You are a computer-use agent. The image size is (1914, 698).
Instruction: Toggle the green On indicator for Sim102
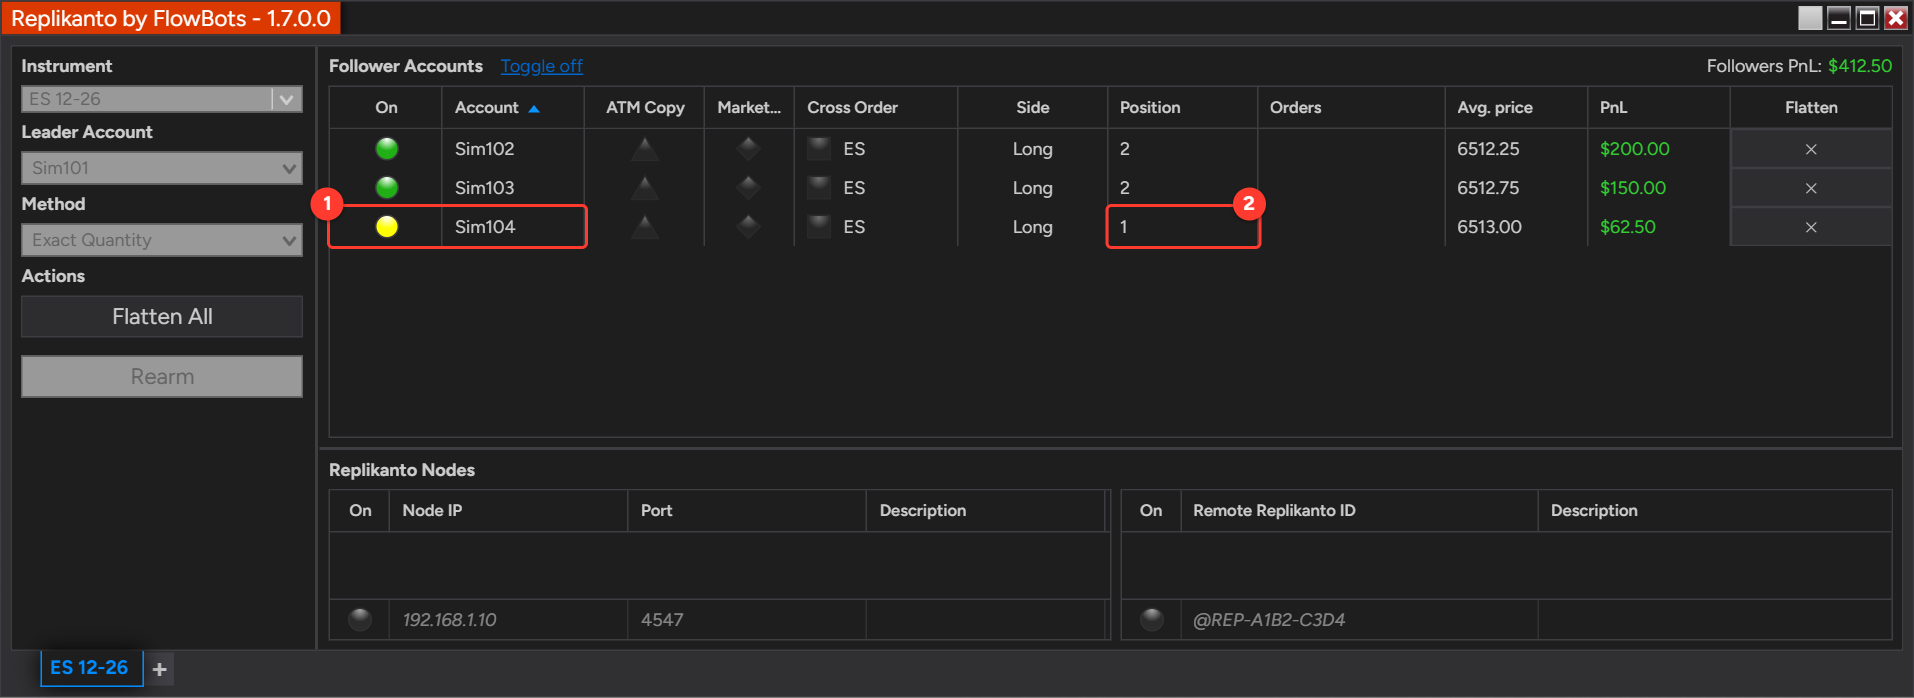387,149
